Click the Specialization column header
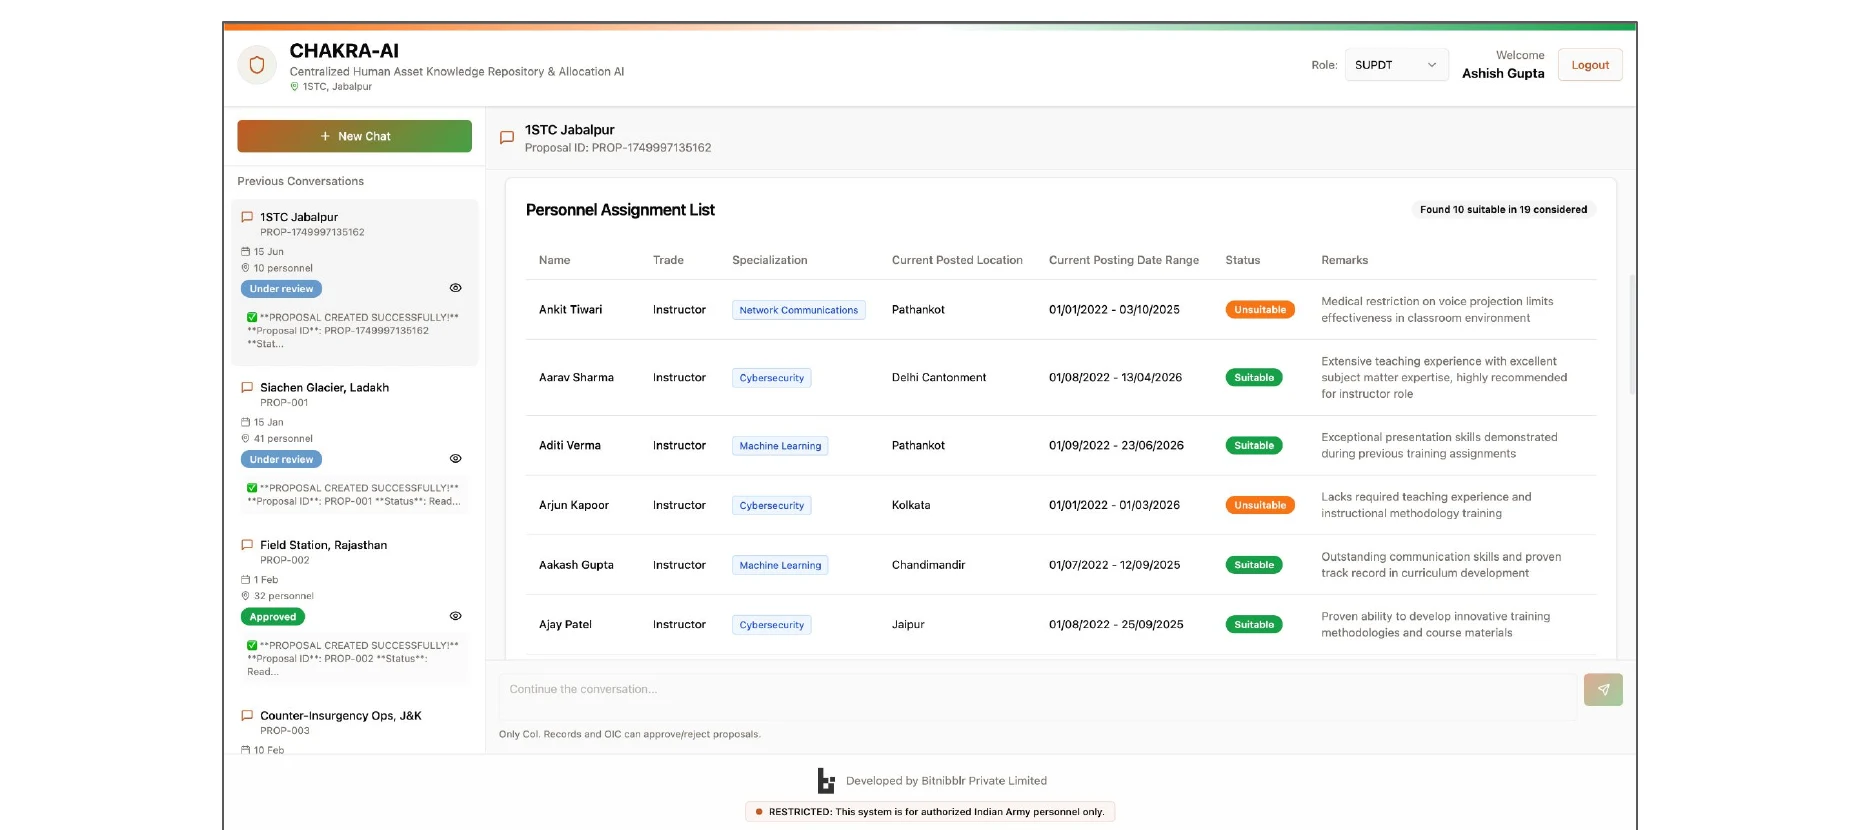This screenshot has width=1860, height=830. (x=769, y=260)
